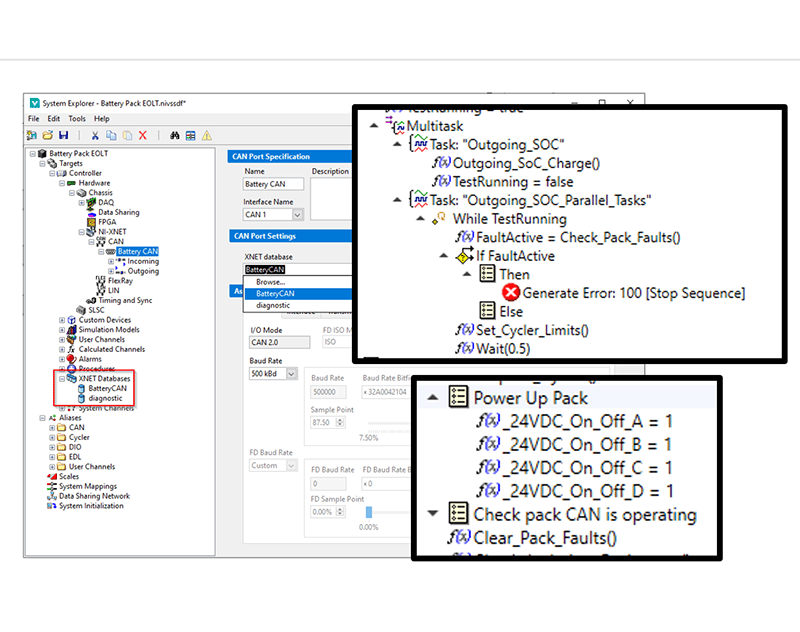
Task: Select the Simulation Models tree item
Action: tap(109, 330)
